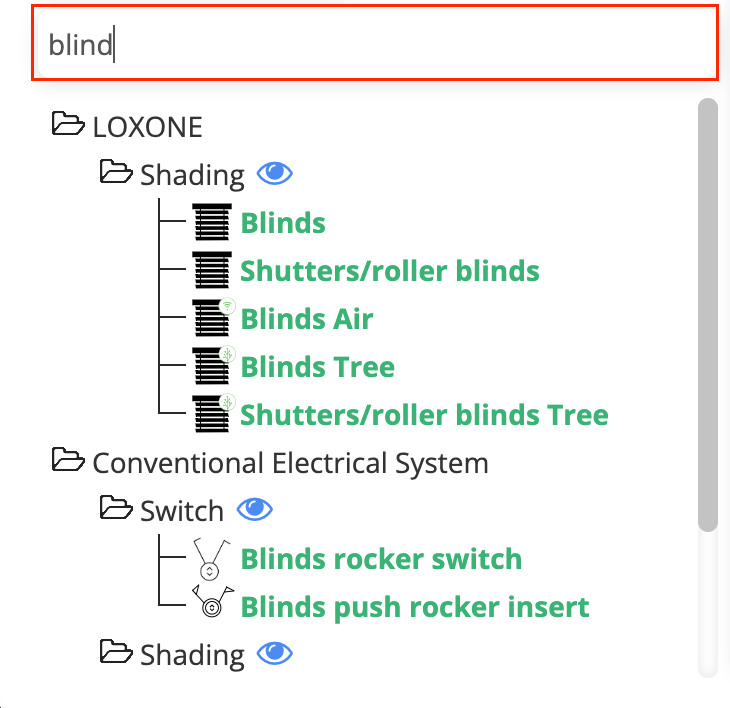Click the Shutters/roller blinds icon
Image resolution: width=730 pixels, height=708 pixels.
pyautogui.click(x=211, y=270)
